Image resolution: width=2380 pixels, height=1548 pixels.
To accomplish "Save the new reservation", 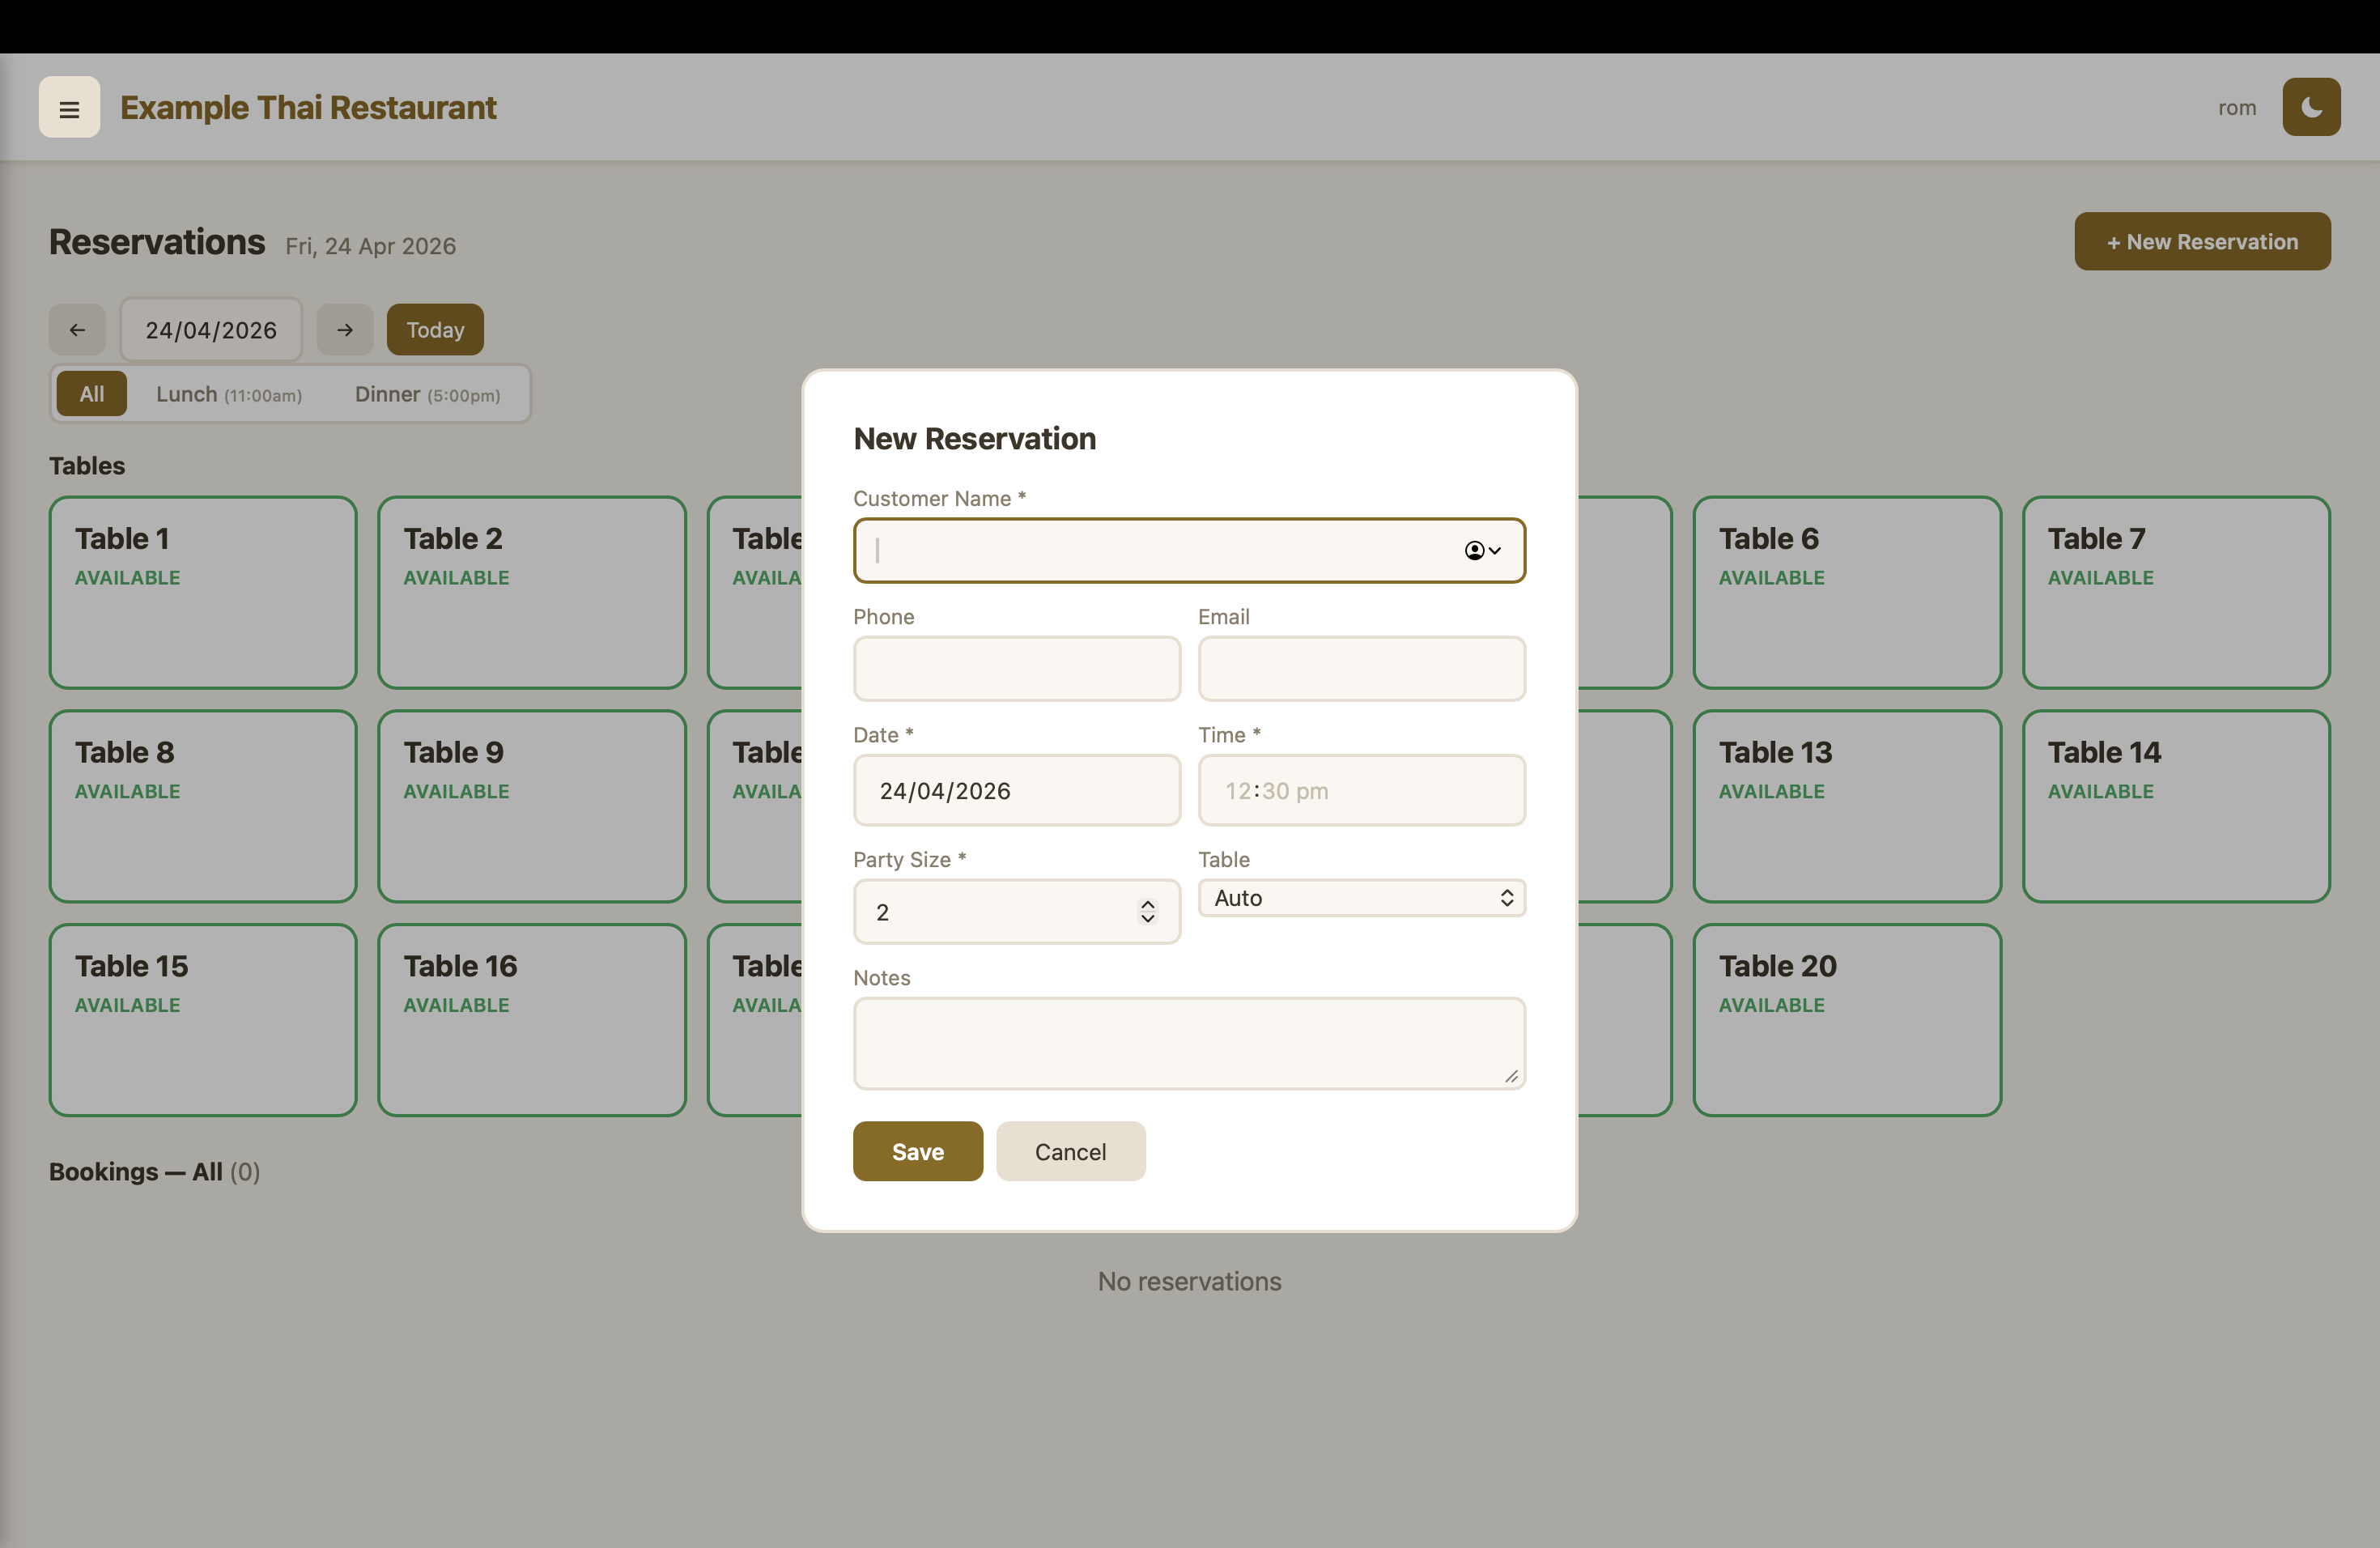I will tap(917, 1151).
